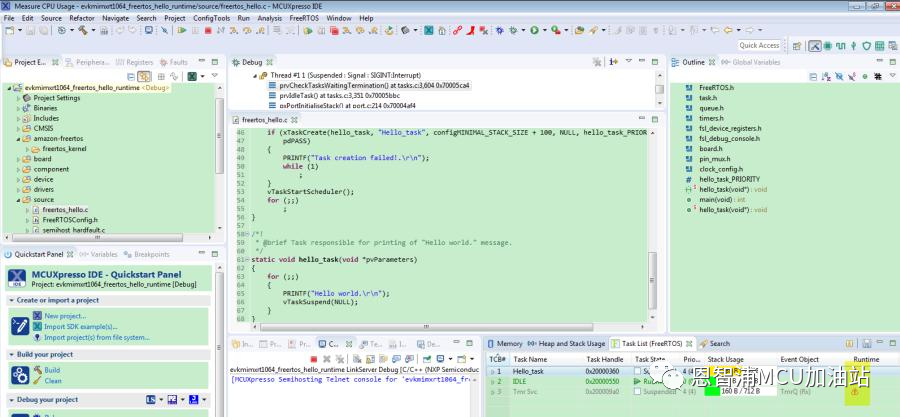Click the red Terminate debug icon

tap(206, 31)
